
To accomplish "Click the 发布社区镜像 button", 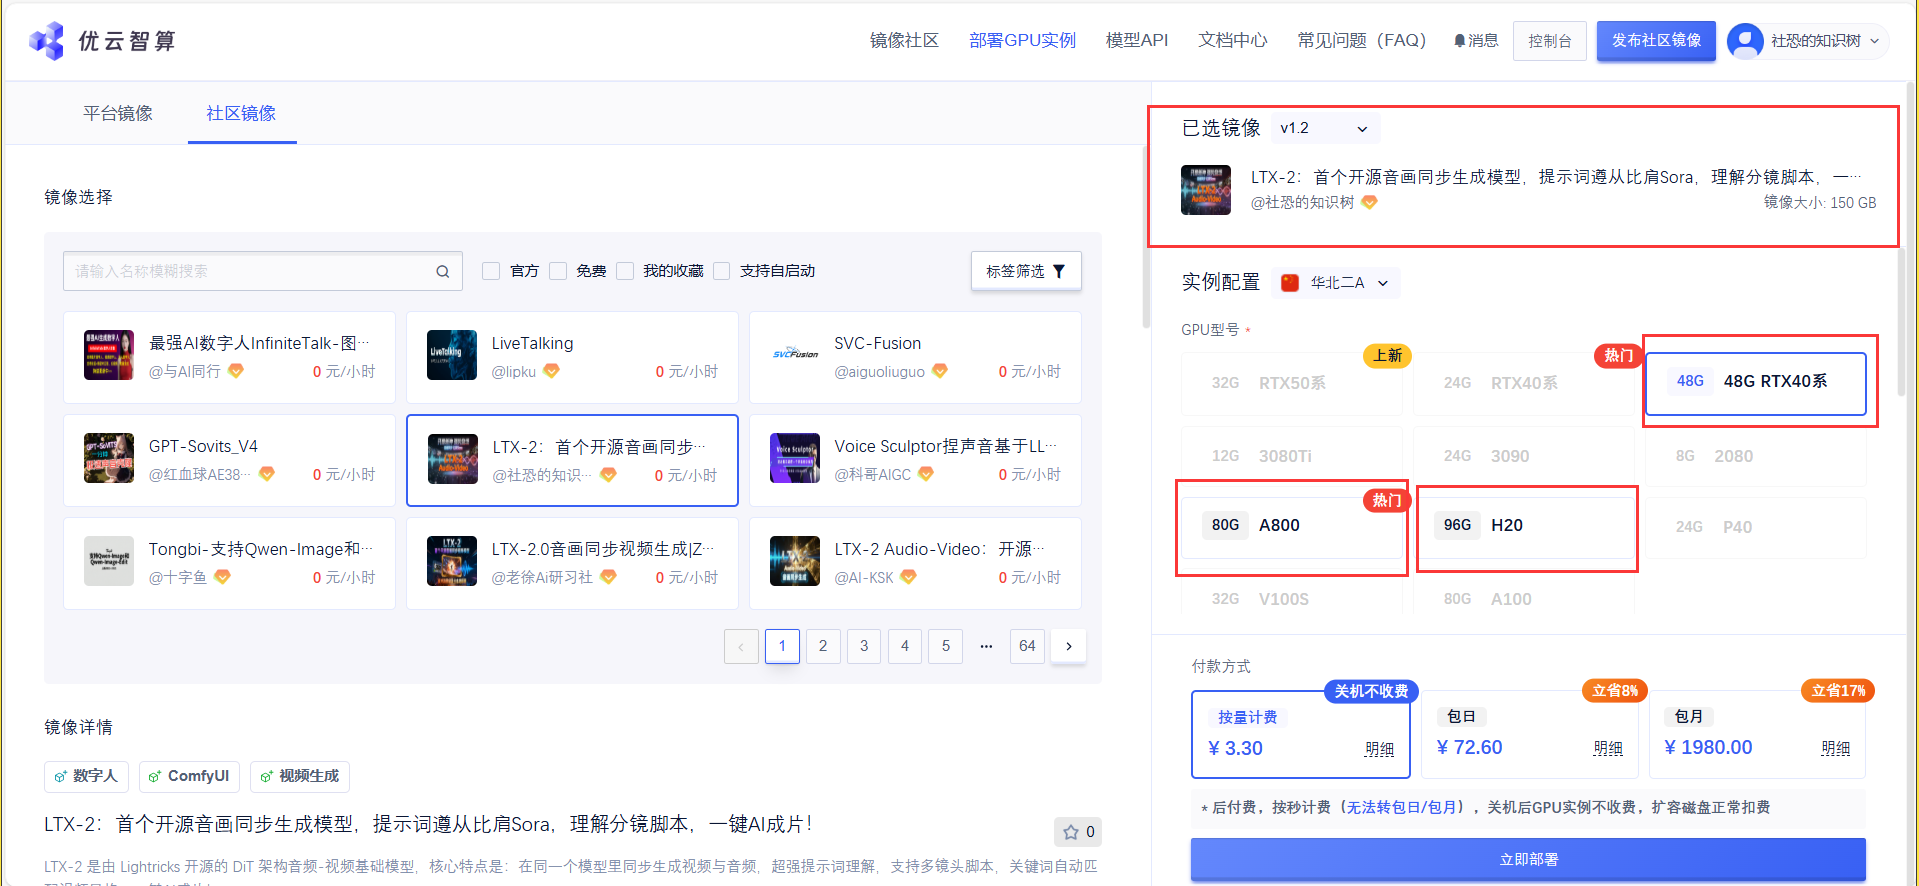I will (1656, 40).
